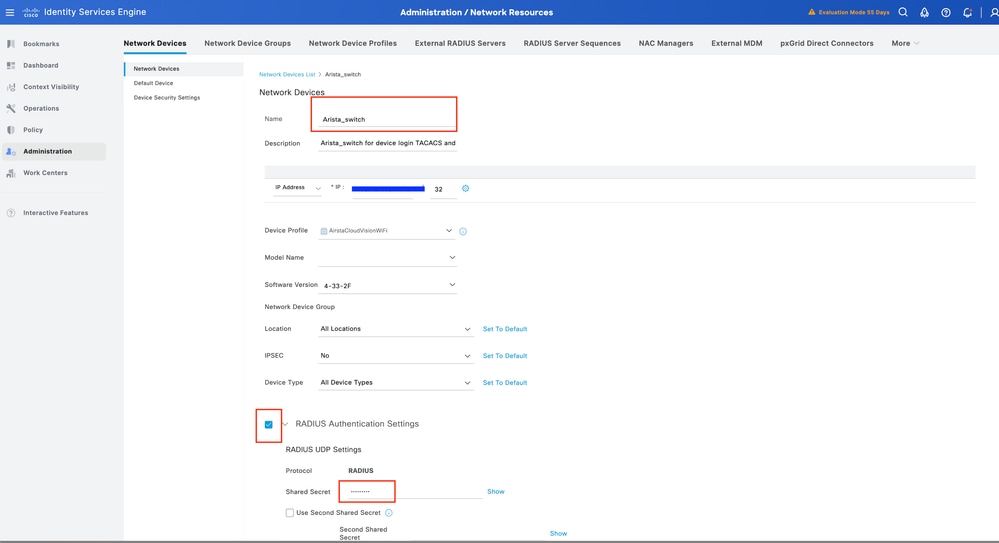Enable Use Second Shared Secret checkbox
This screenshot has width=999, height=543.
coord(290,513)
